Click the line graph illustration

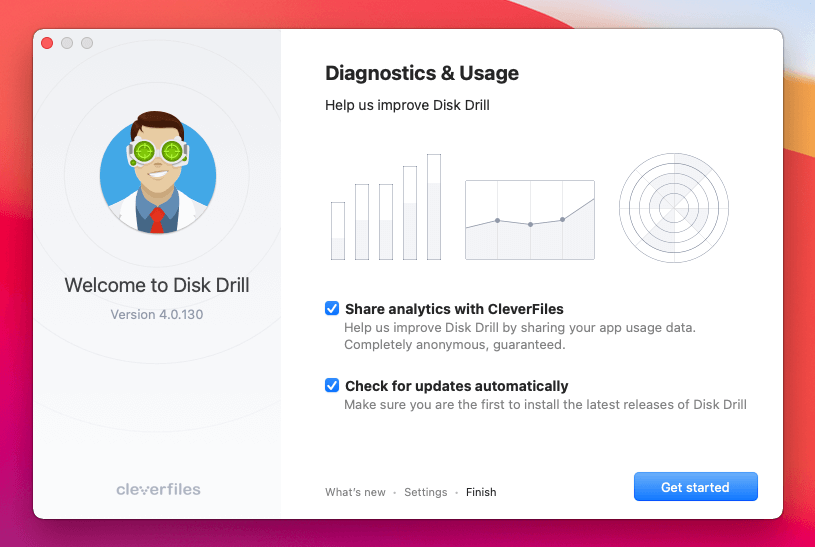(x=530, y=220)
